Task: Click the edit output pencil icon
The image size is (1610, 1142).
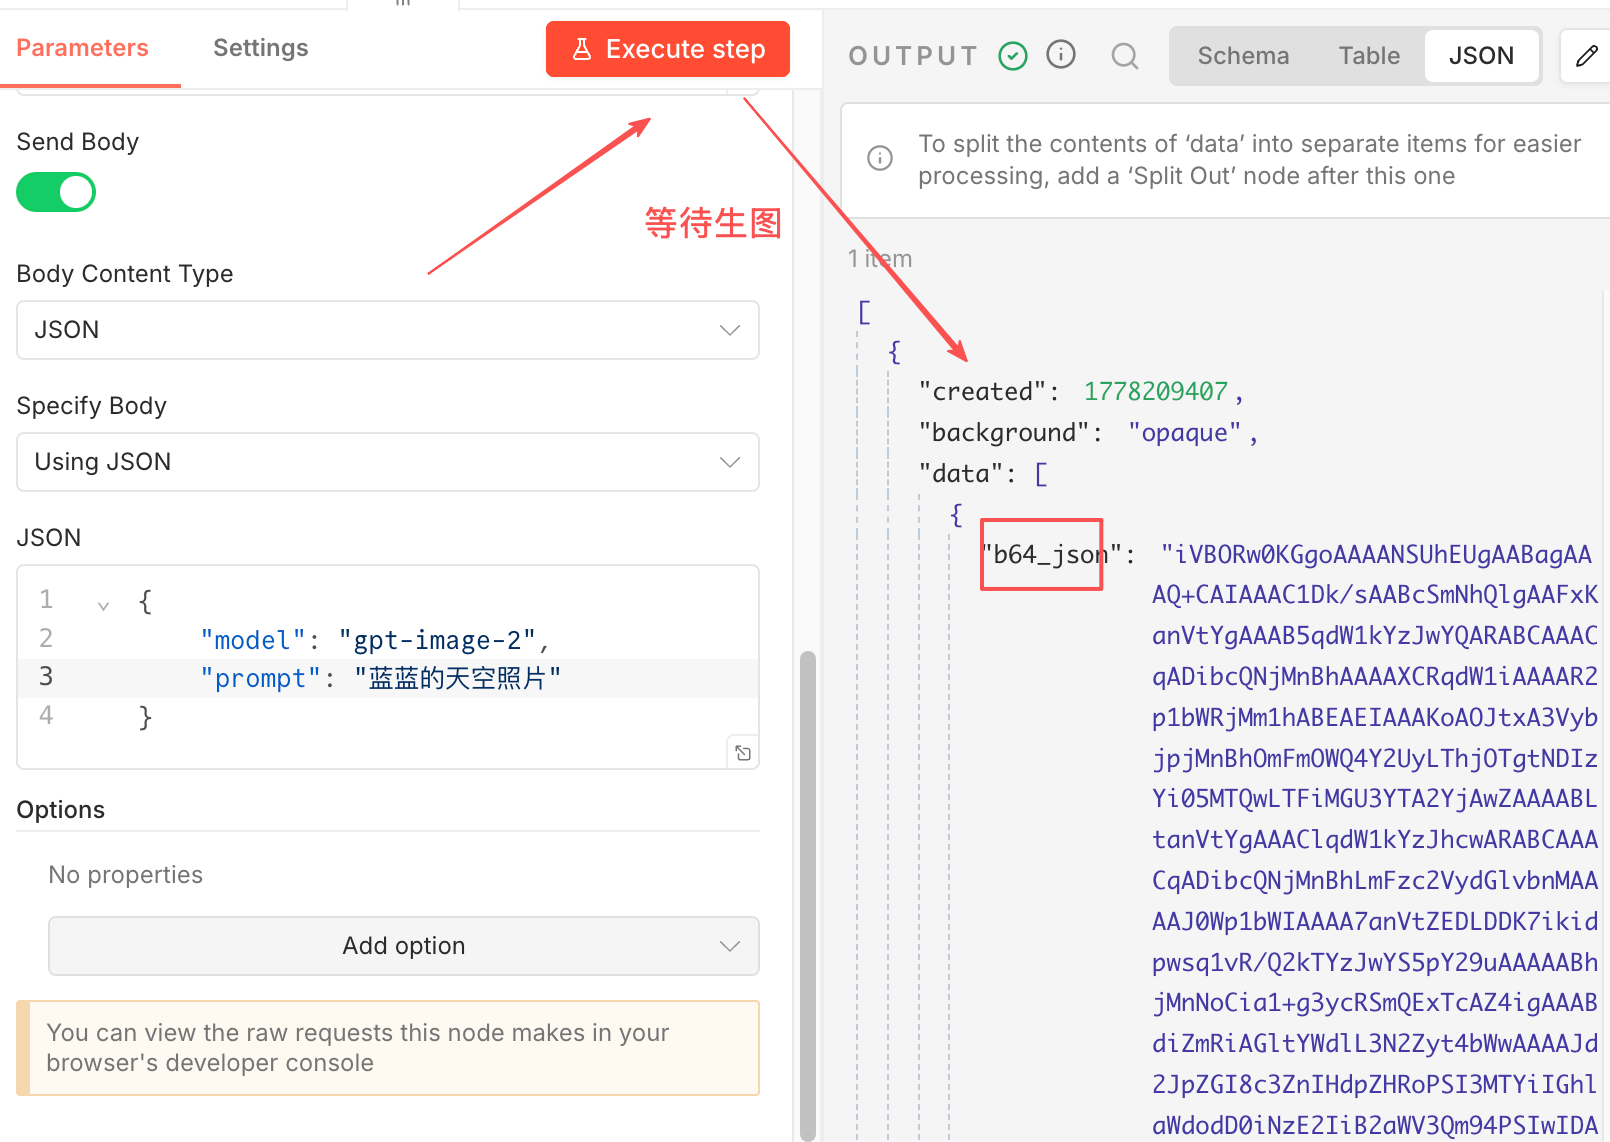Action: [x=1586, y=56]
